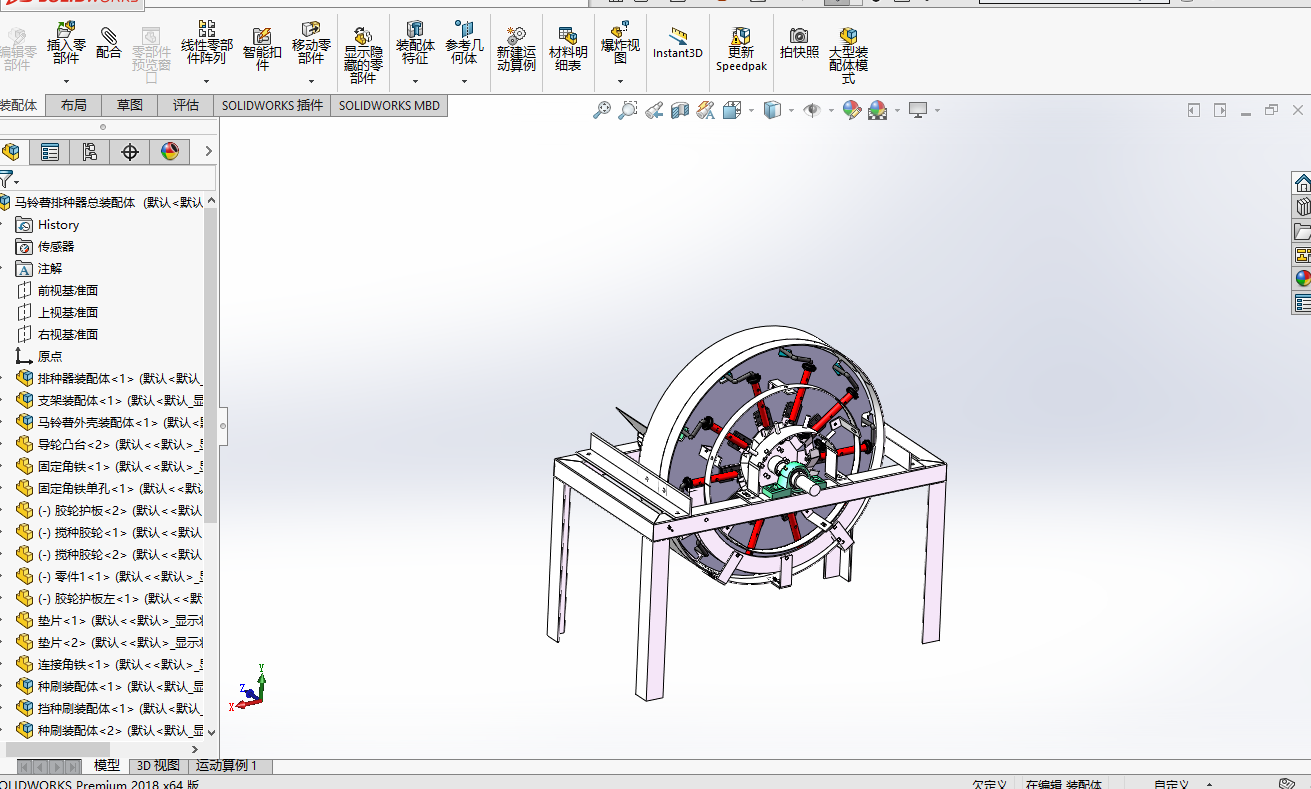
Task: Click the Edit Appearance color ball icon
Action: (x=852, y=110)
